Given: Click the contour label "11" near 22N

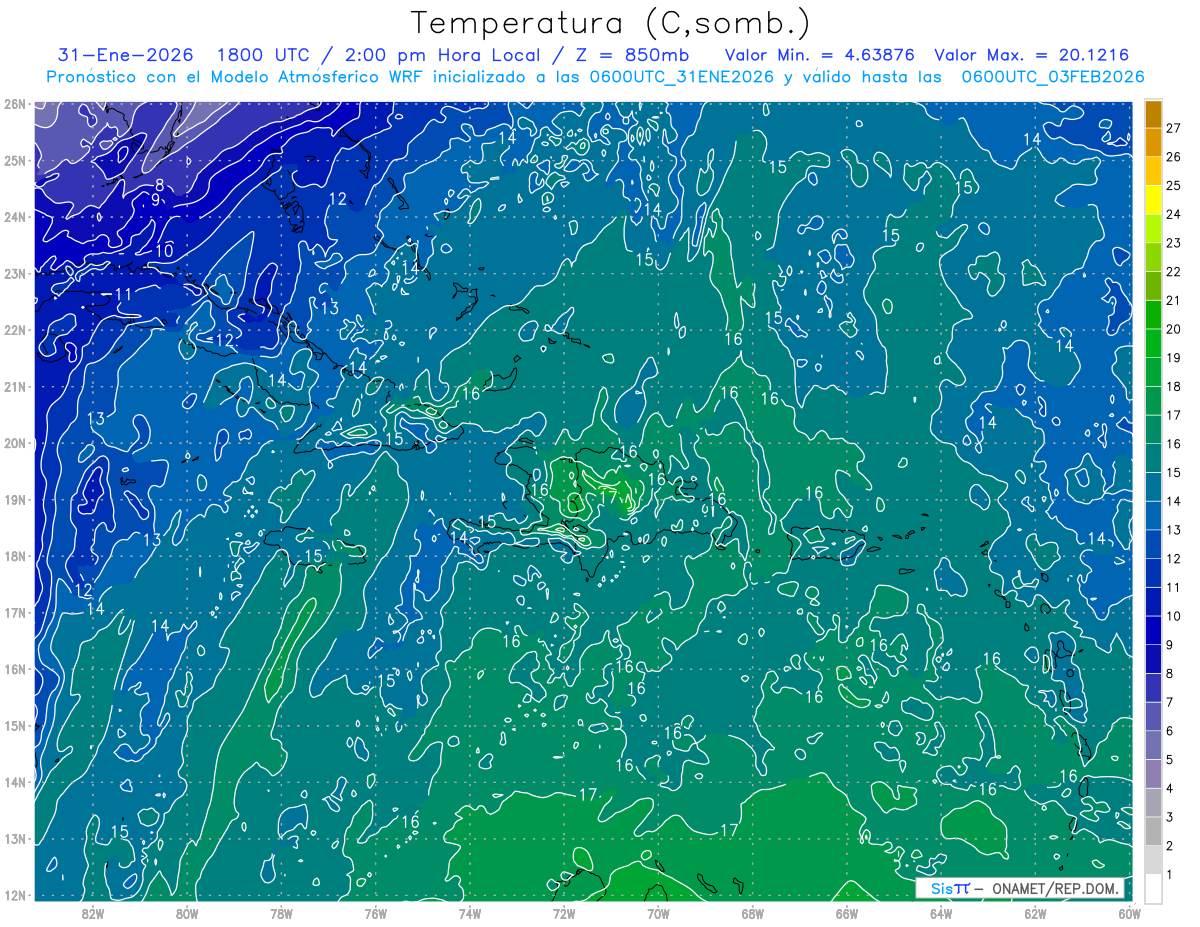Looking at the screenshot, I should pyautogui.click(x=124, y=294).
